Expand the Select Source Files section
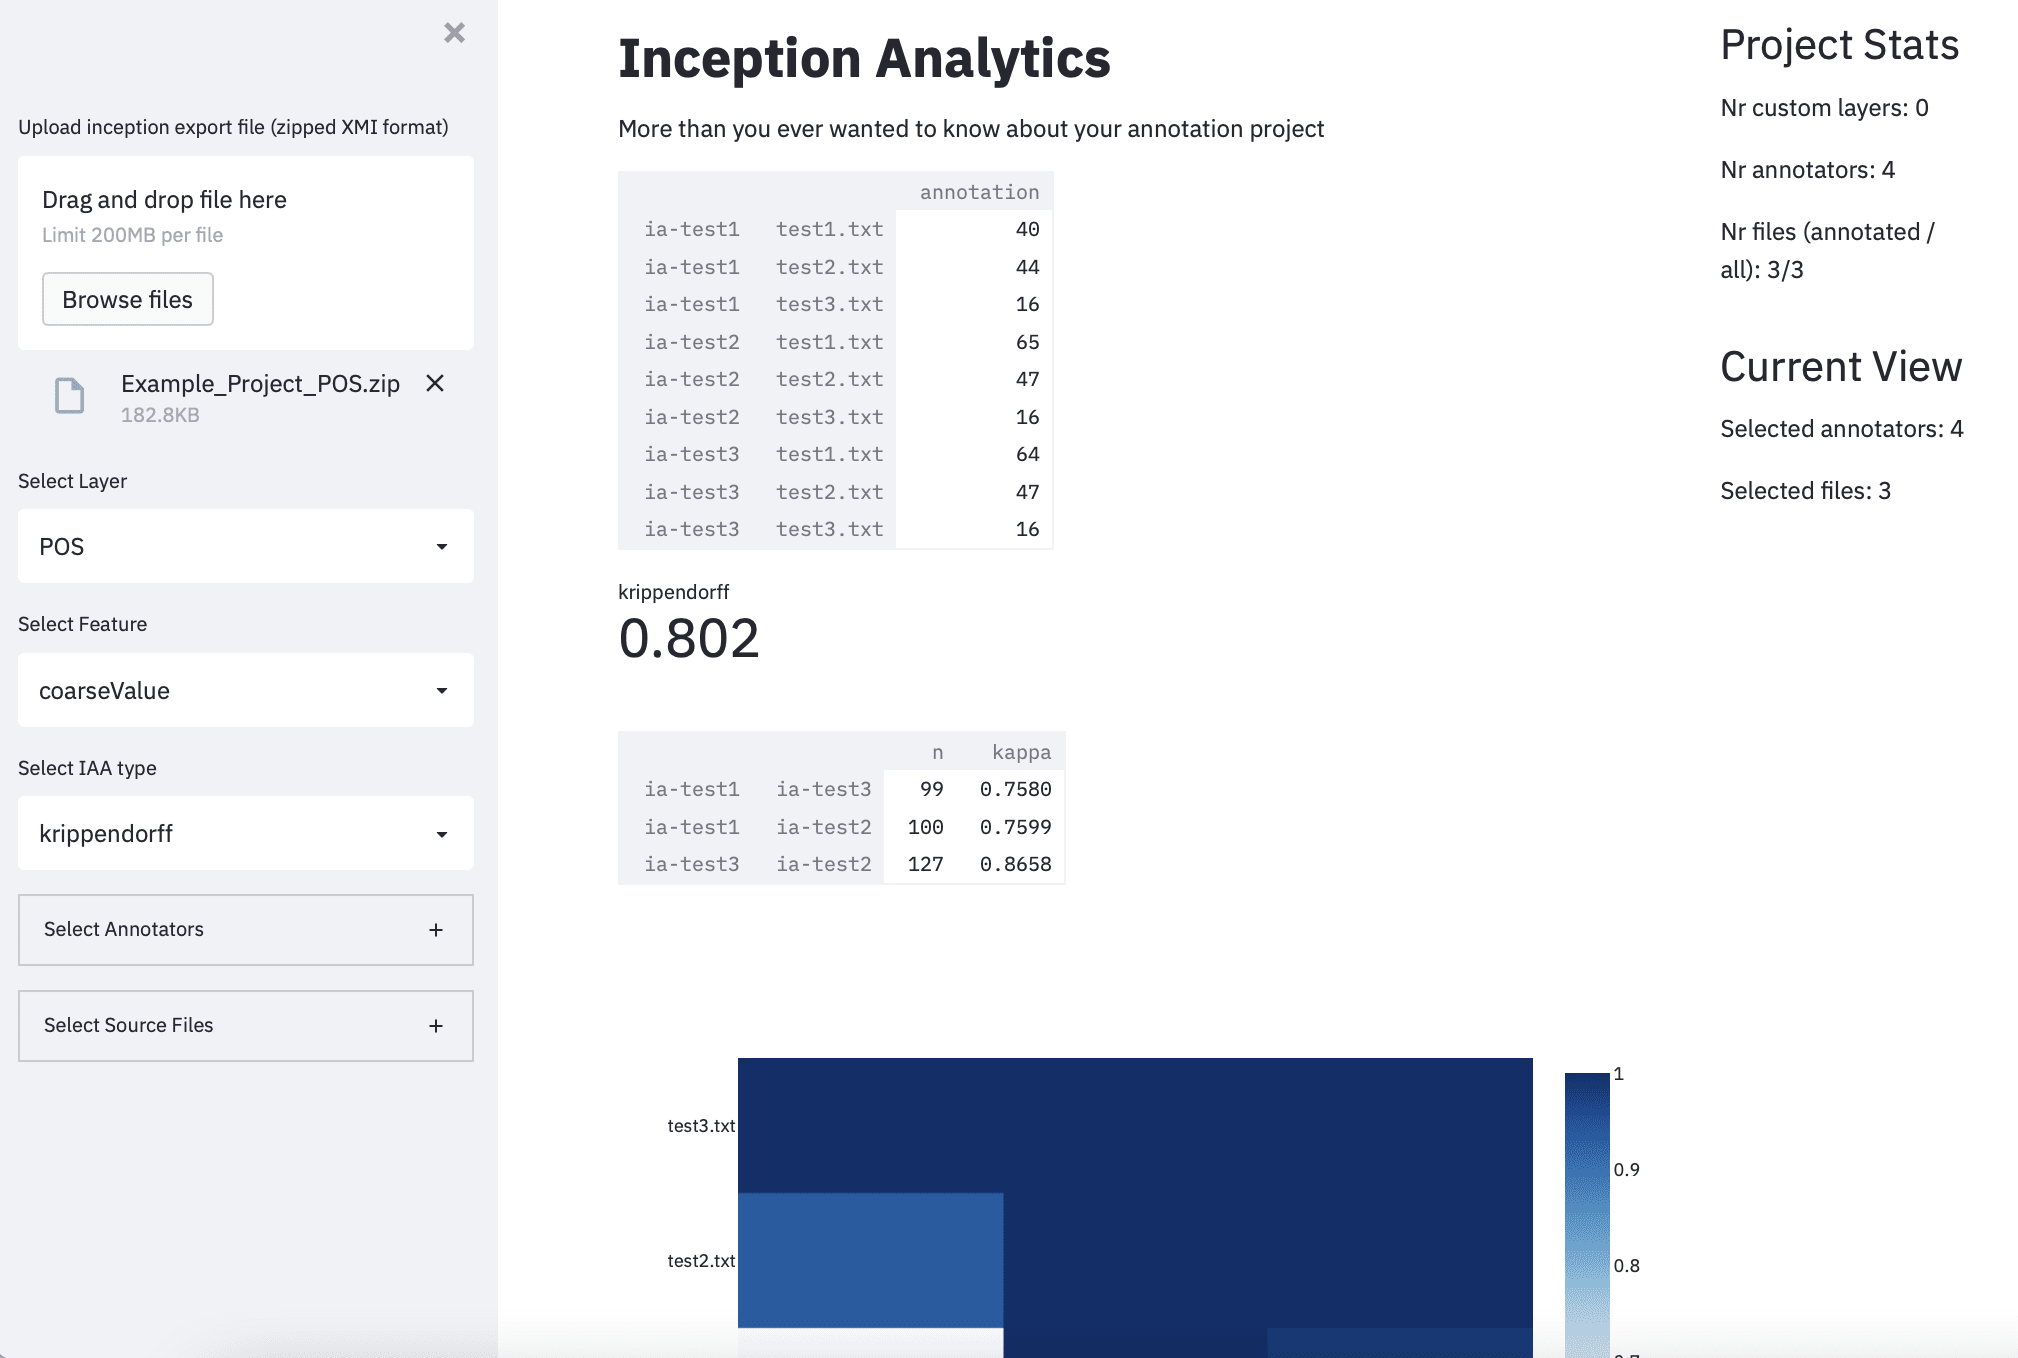This screenshot has width=2018, height=1358. click(245, 1025)
